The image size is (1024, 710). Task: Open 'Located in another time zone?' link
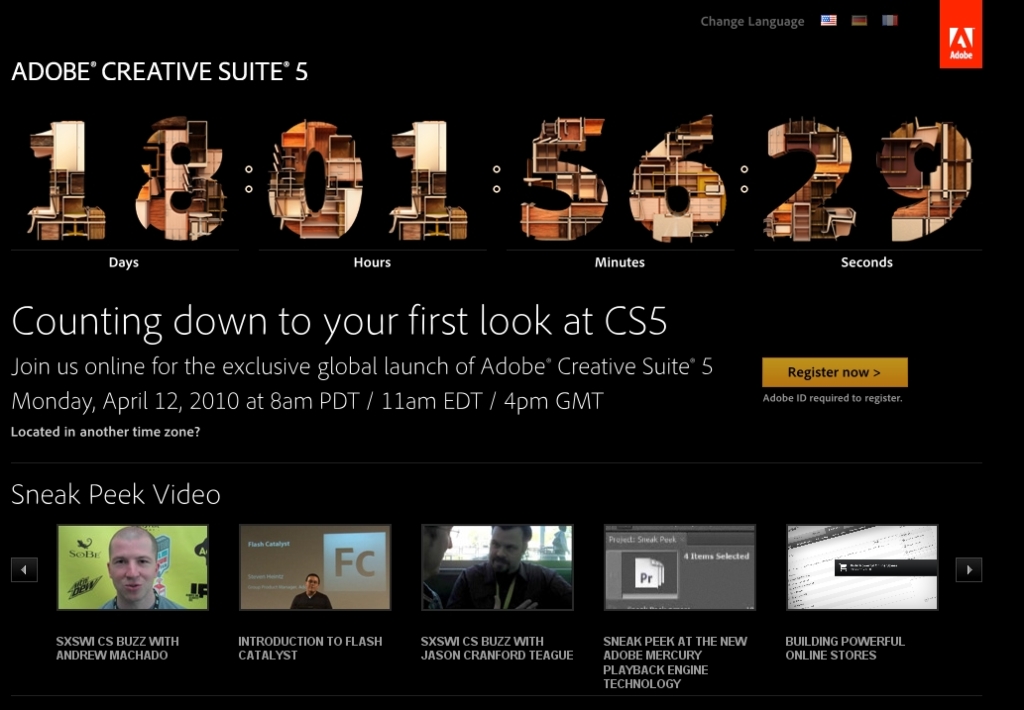tap(106, 432)
